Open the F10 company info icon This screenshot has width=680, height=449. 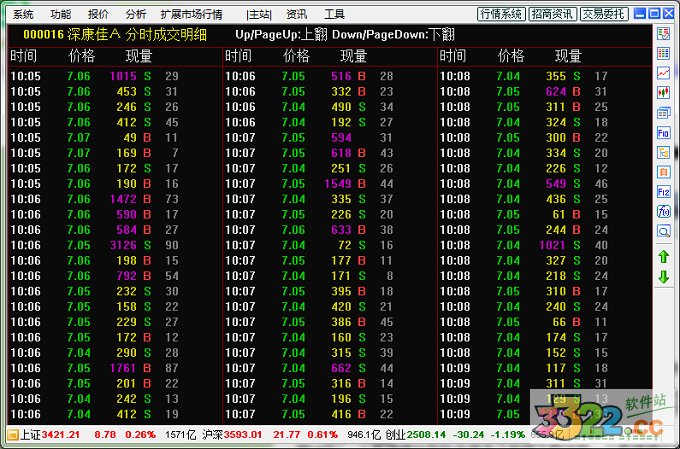663,133
